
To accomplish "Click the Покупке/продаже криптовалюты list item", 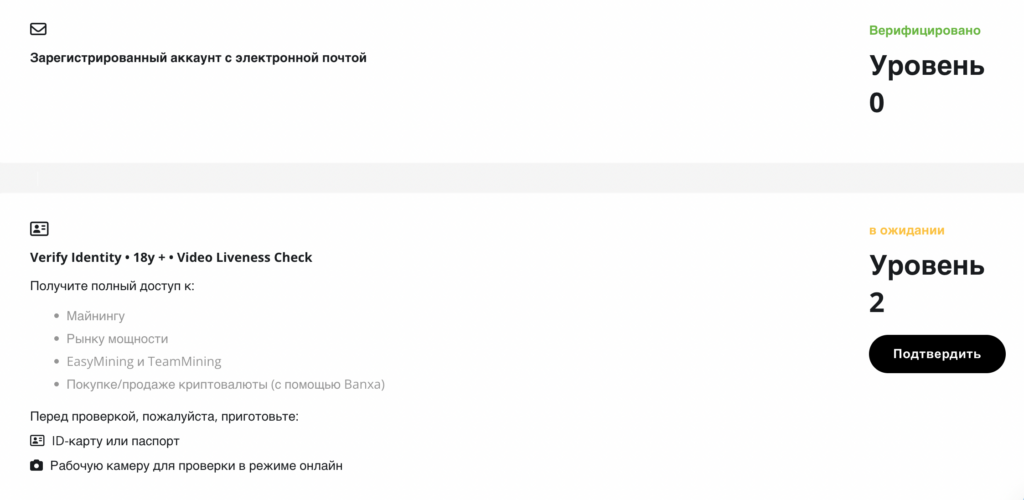I will click(225, 385).
